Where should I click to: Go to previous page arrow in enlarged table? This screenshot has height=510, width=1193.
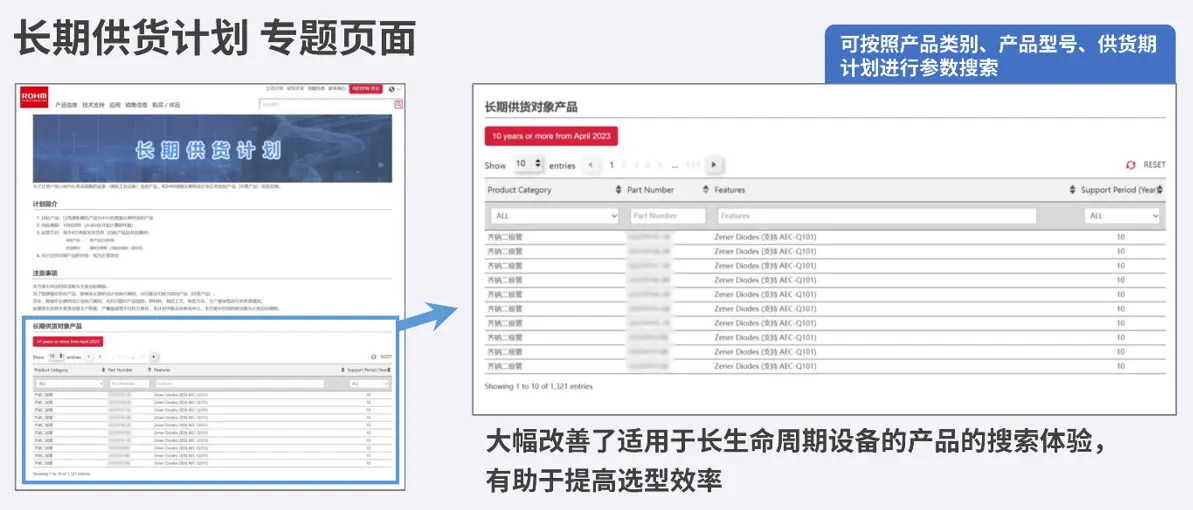click(590, 165)
